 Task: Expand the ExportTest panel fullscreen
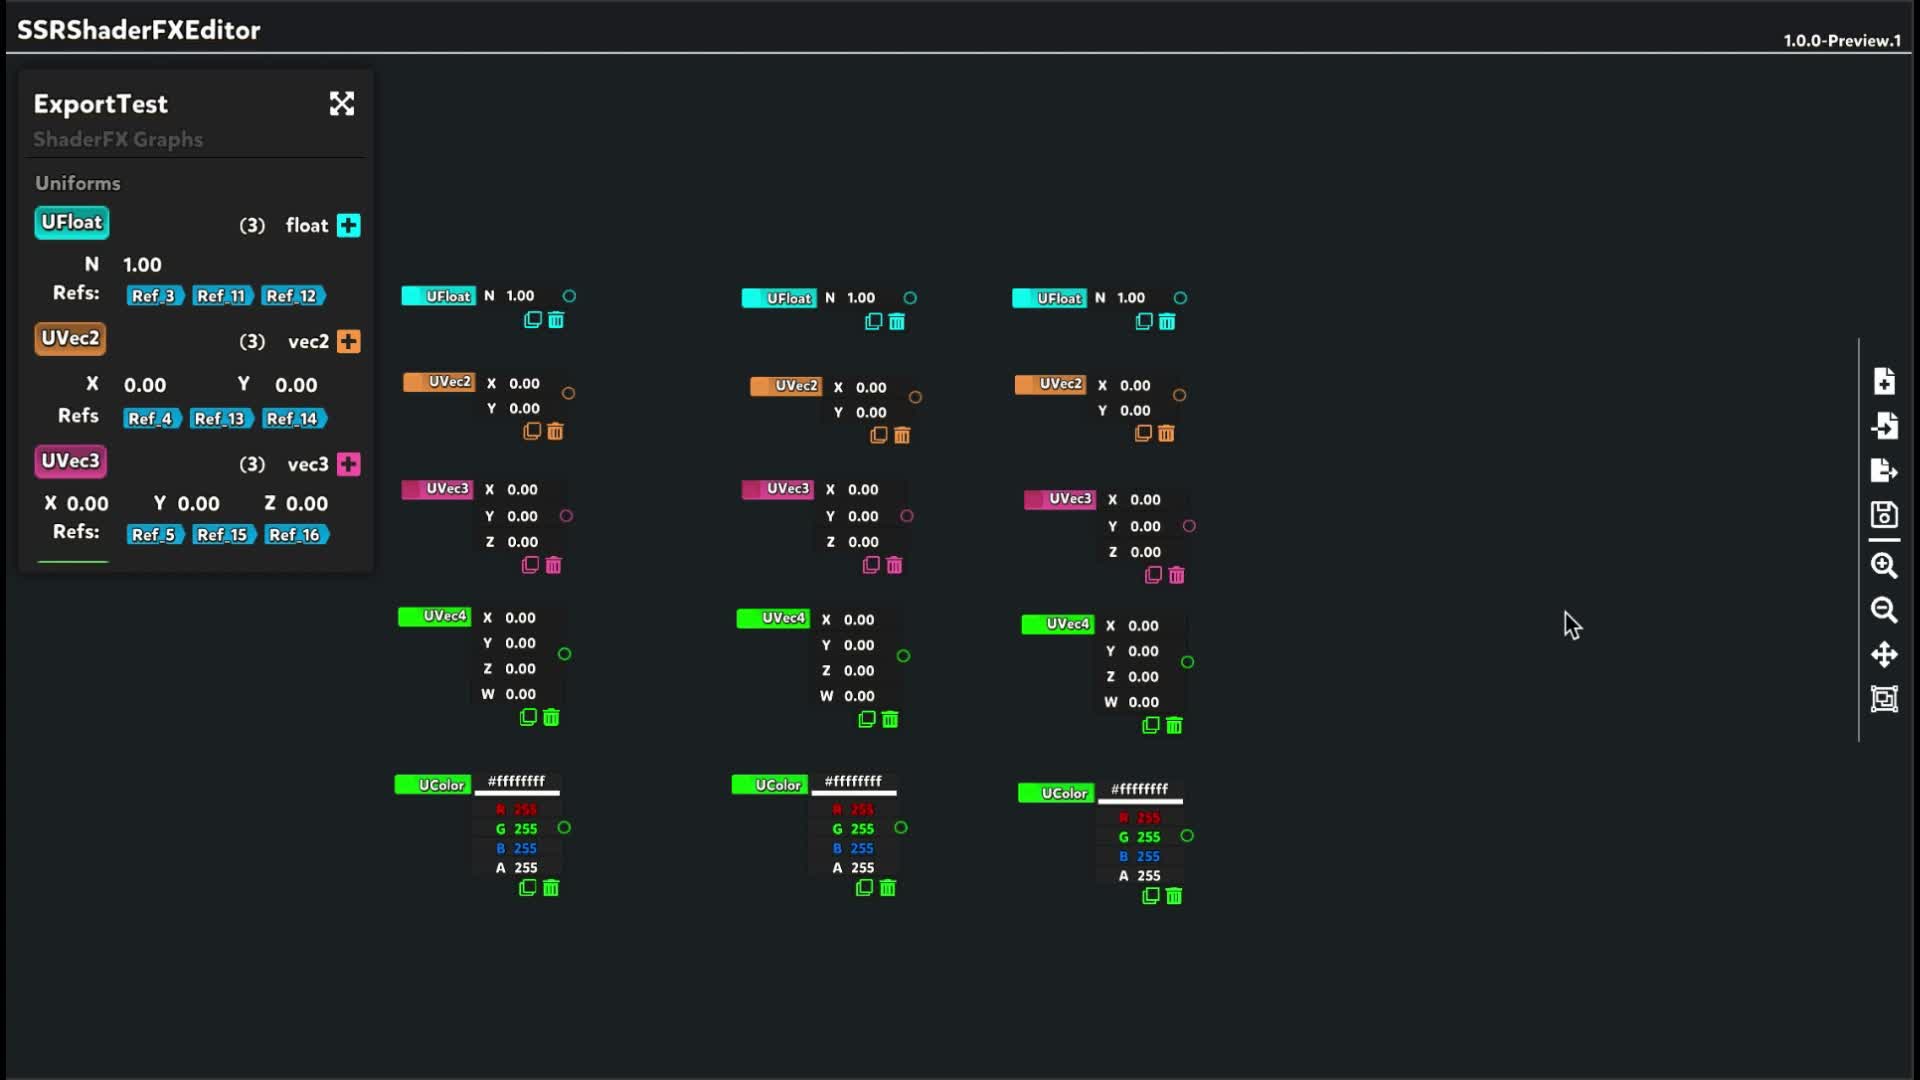(x=342, y=103)
